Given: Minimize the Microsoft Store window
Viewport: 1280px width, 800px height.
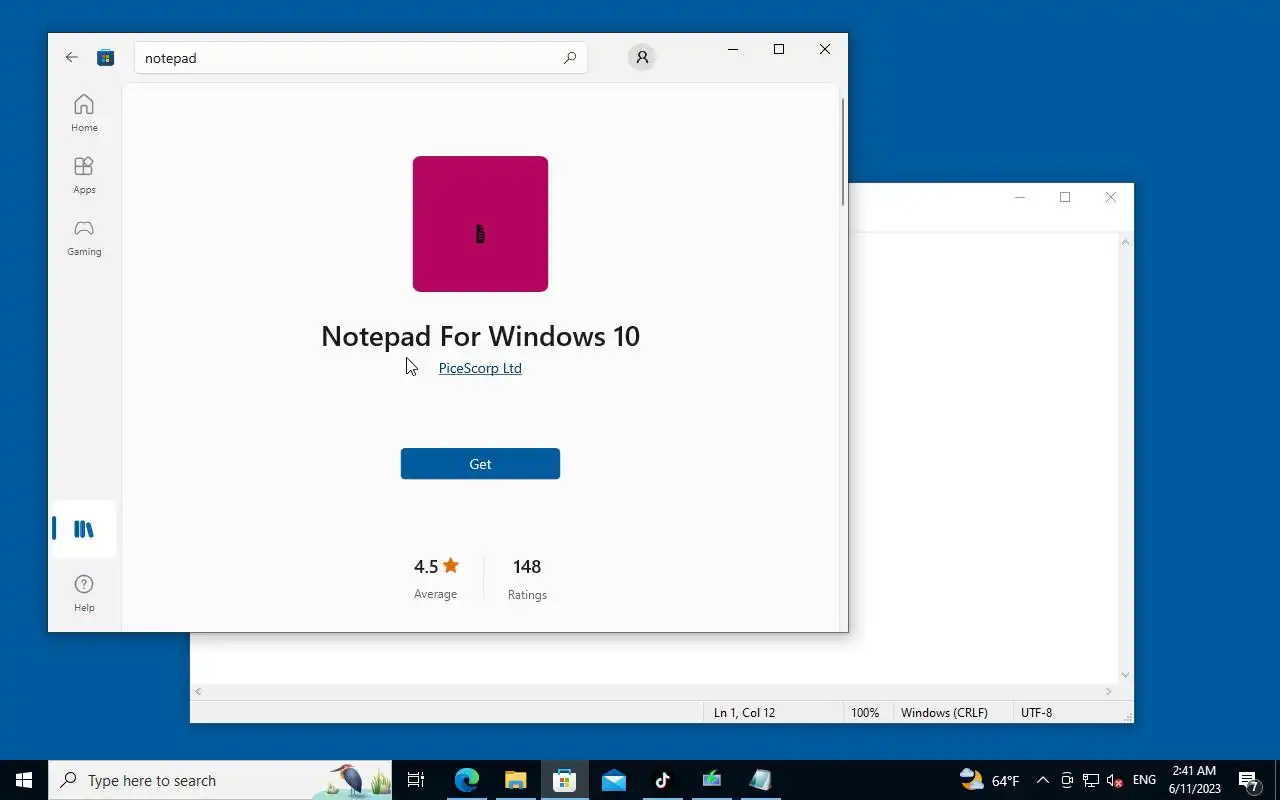Looking at the screenshot, I should pyautogui.click(x=733, y=49).
